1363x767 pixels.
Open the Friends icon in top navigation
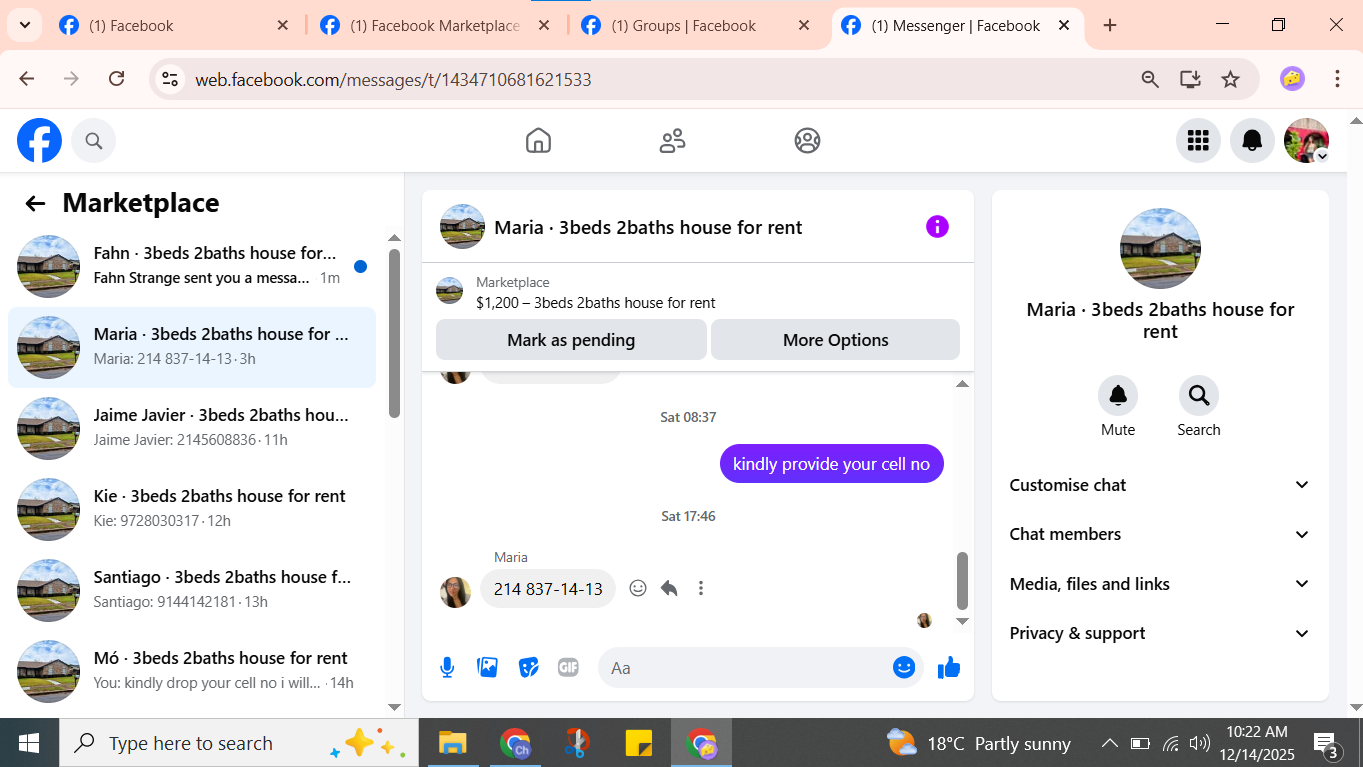point(673,141)
